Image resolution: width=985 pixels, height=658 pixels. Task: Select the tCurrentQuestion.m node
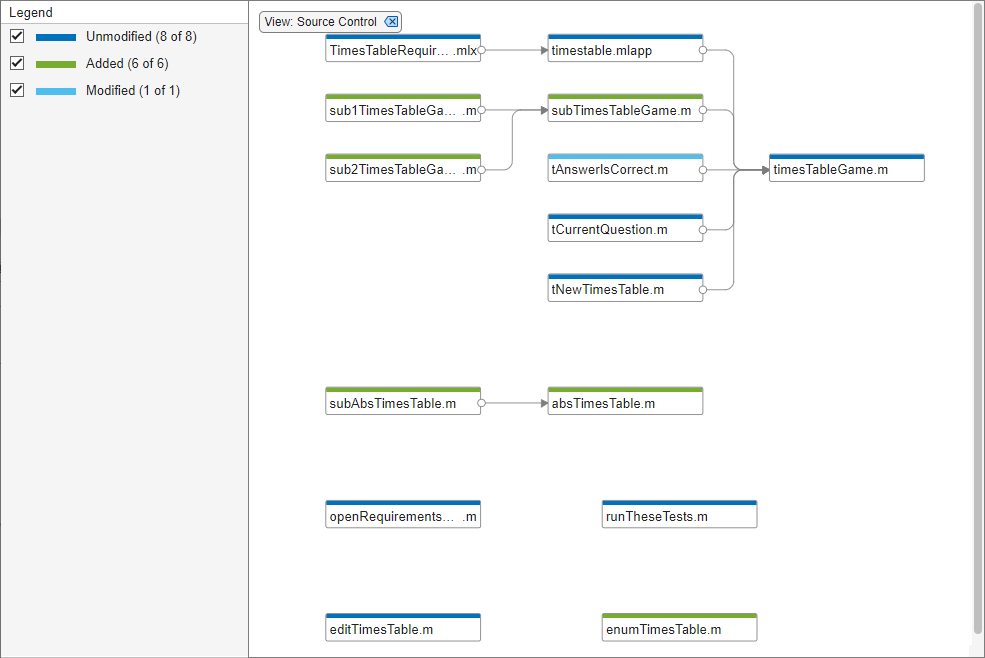pyautogui.click(x=624, y=229)
